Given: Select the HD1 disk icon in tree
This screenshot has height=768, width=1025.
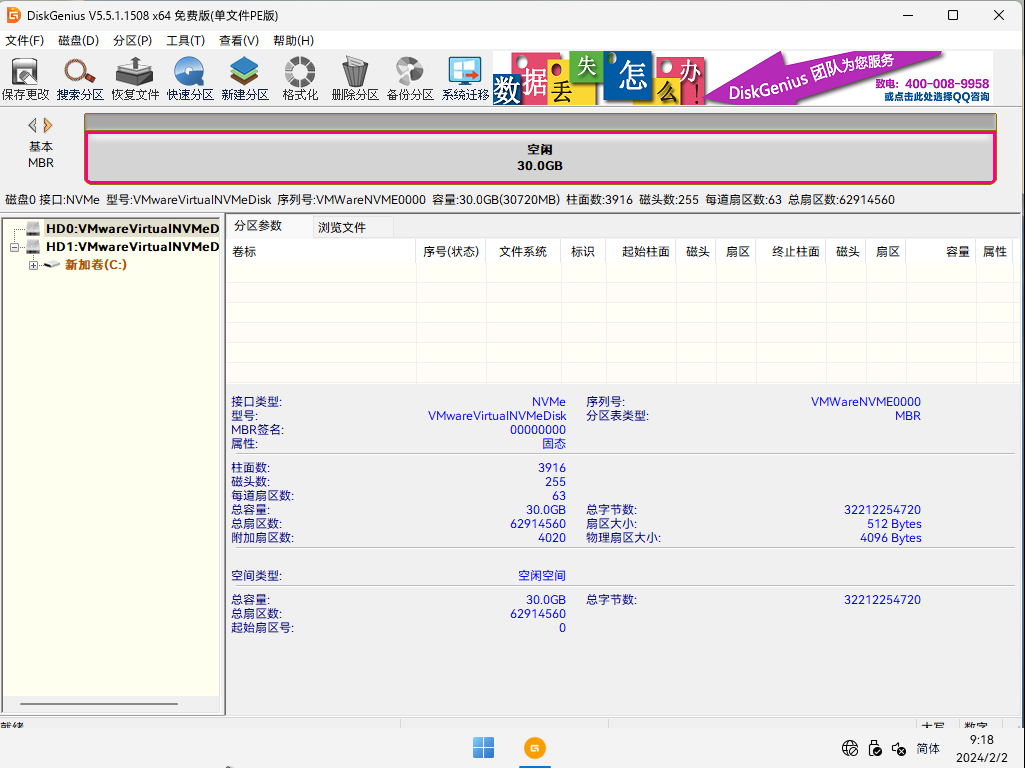Looking at the screenshot, I should coord(33,246).
